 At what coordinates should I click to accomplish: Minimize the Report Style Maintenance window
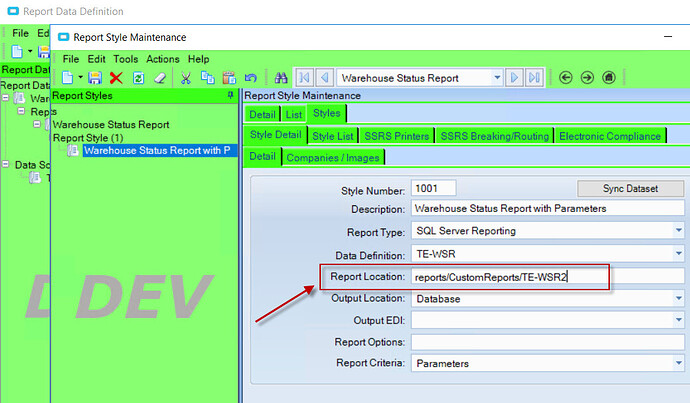point(668,37)
